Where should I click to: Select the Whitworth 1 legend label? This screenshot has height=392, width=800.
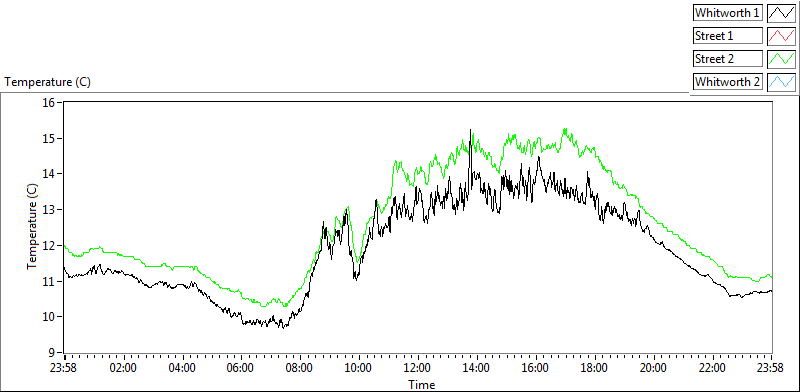[x=728, y=13]
